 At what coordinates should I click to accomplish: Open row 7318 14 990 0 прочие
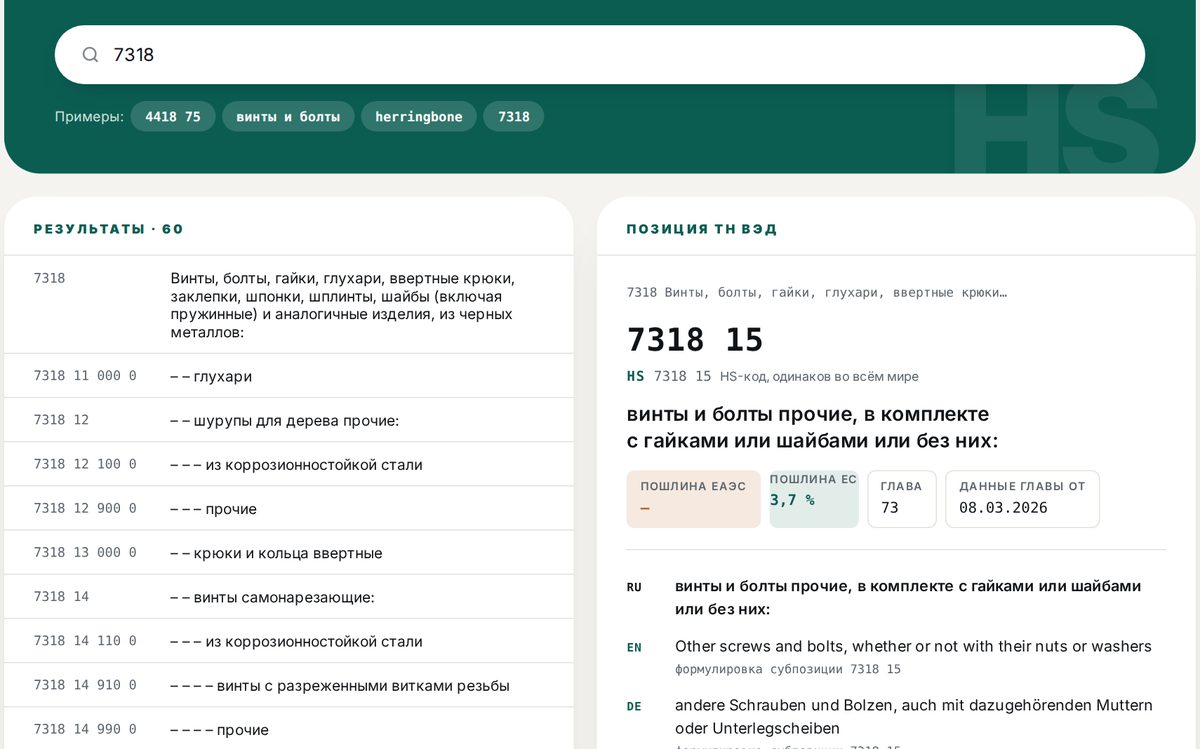(289, 729)
